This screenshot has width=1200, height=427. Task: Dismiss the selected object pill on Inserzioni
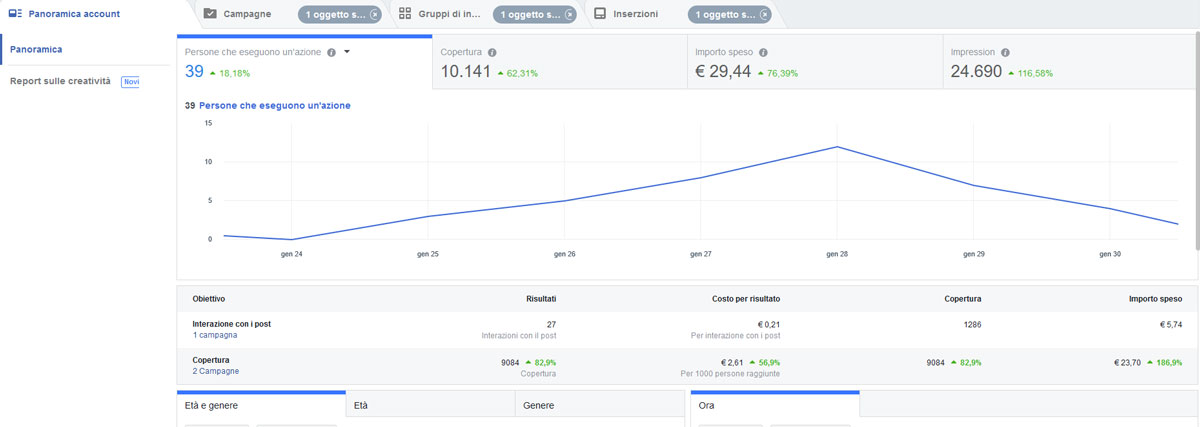coord(764,15)
